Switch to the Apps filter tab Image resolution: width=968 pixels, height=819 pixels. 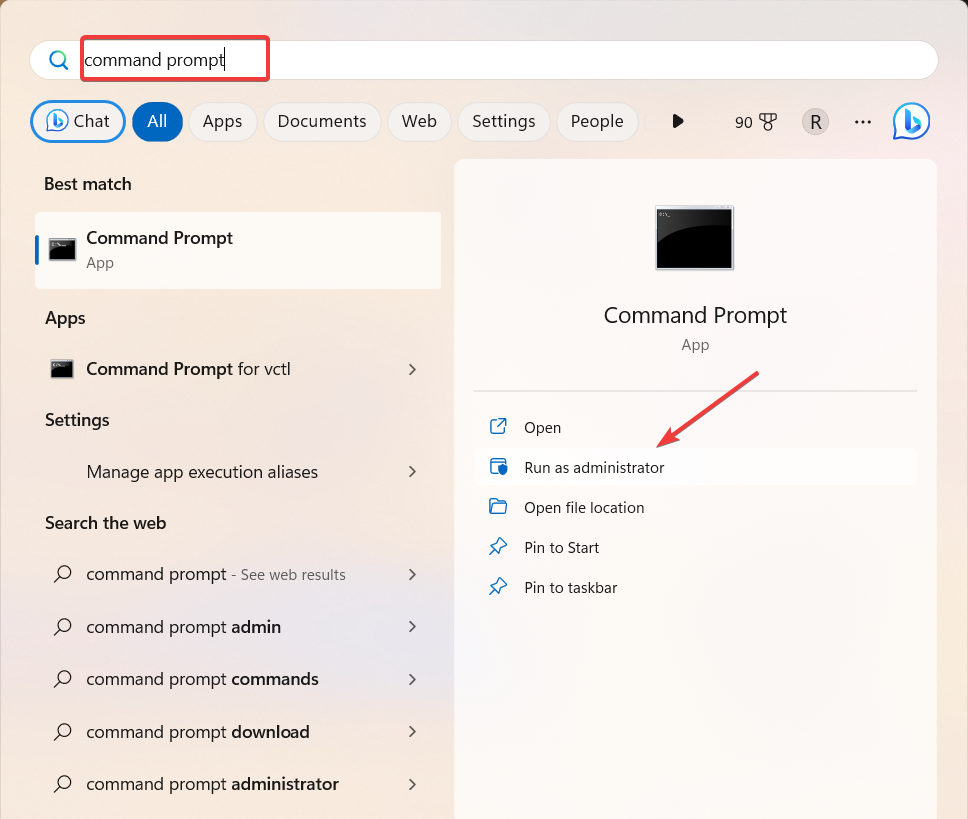coord(222,121)
